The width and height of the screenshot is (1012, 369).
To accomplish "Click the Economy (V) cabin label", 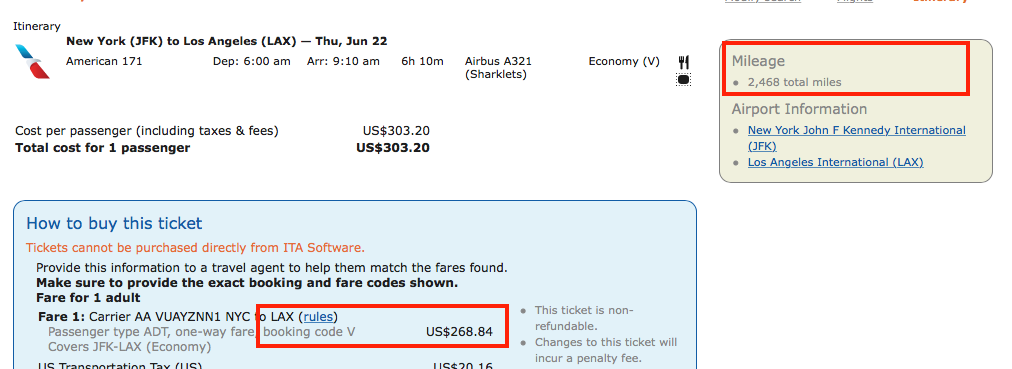I will 624,61.
